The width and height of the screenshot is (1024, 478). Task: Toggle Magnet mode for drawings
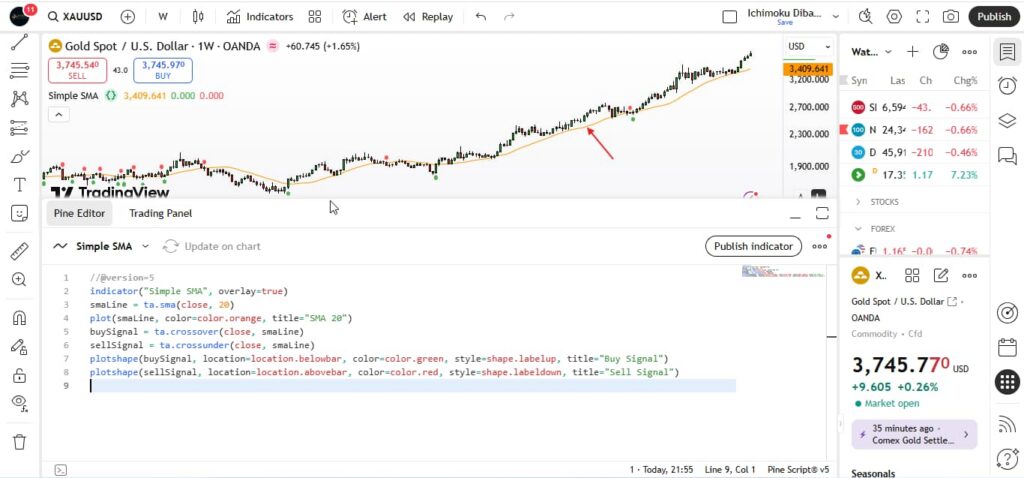click(x=19, y=318)
